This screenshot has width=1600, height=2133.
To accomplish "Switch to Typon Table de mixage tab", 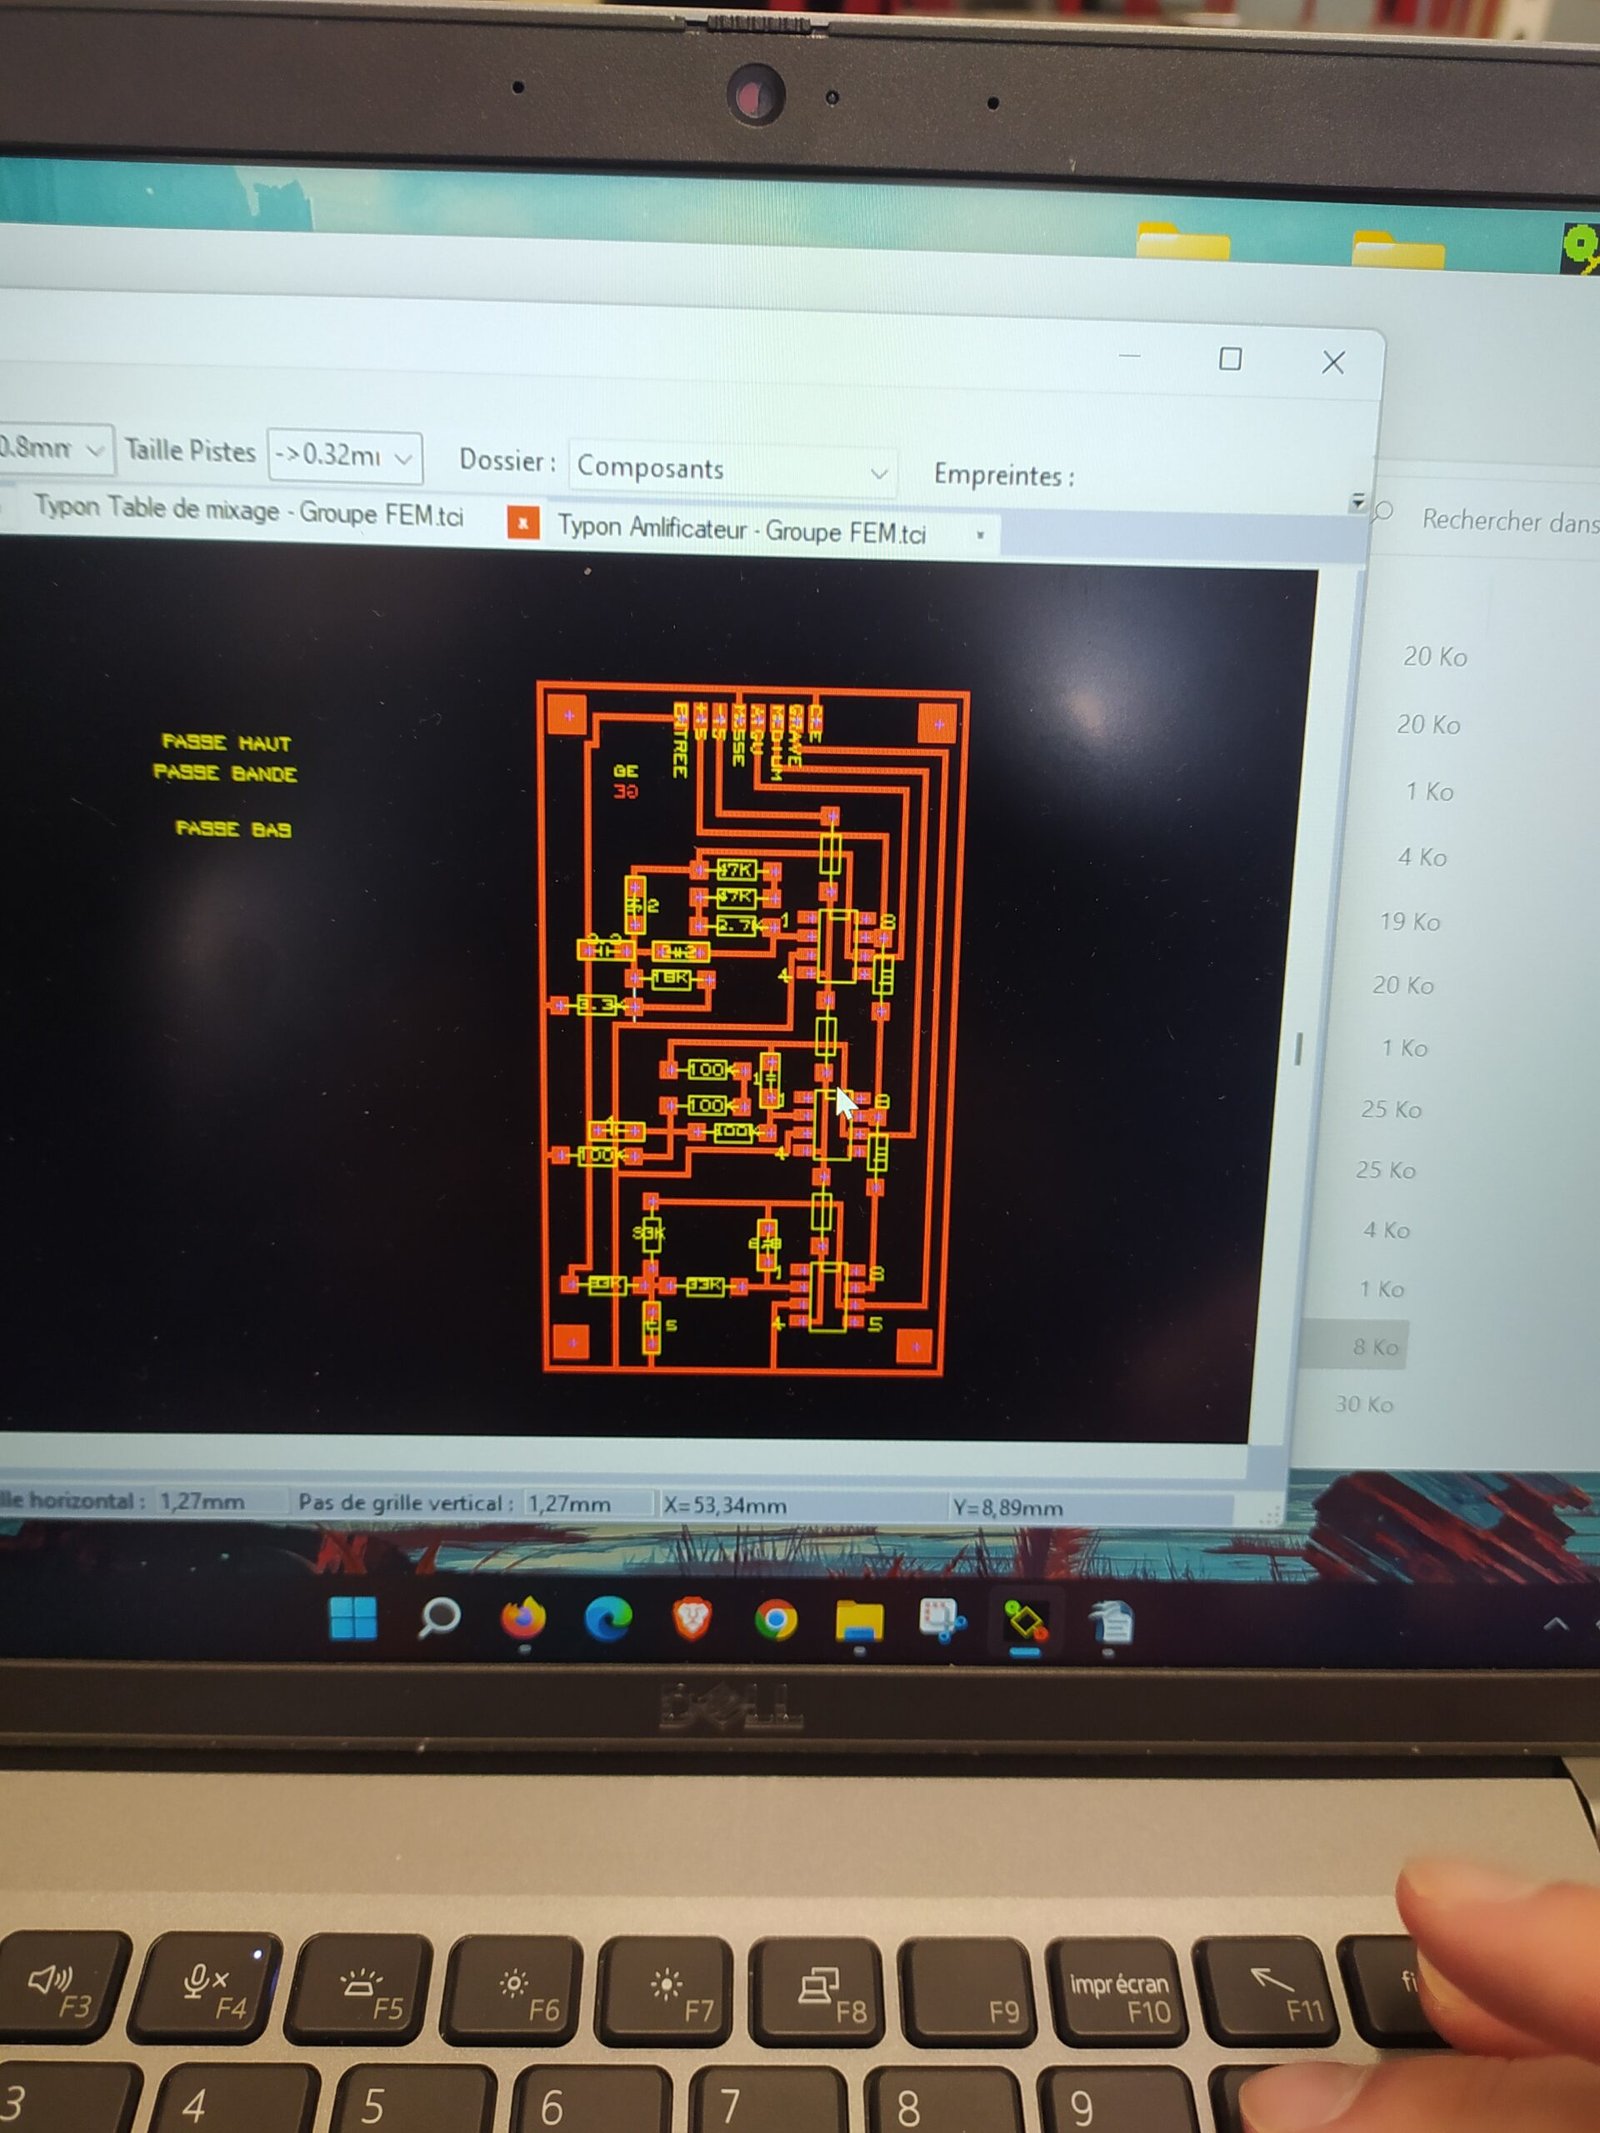I will pos(250,511).
